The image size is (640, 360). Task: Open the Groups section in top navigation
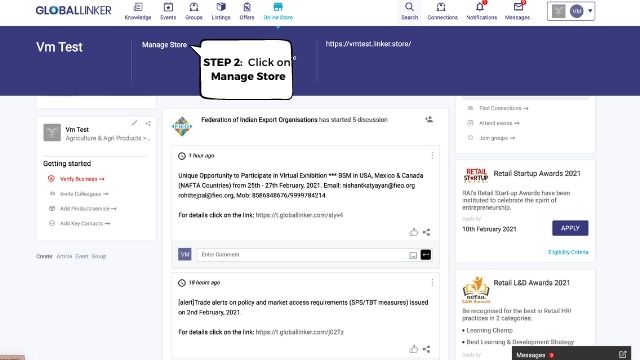194,11
